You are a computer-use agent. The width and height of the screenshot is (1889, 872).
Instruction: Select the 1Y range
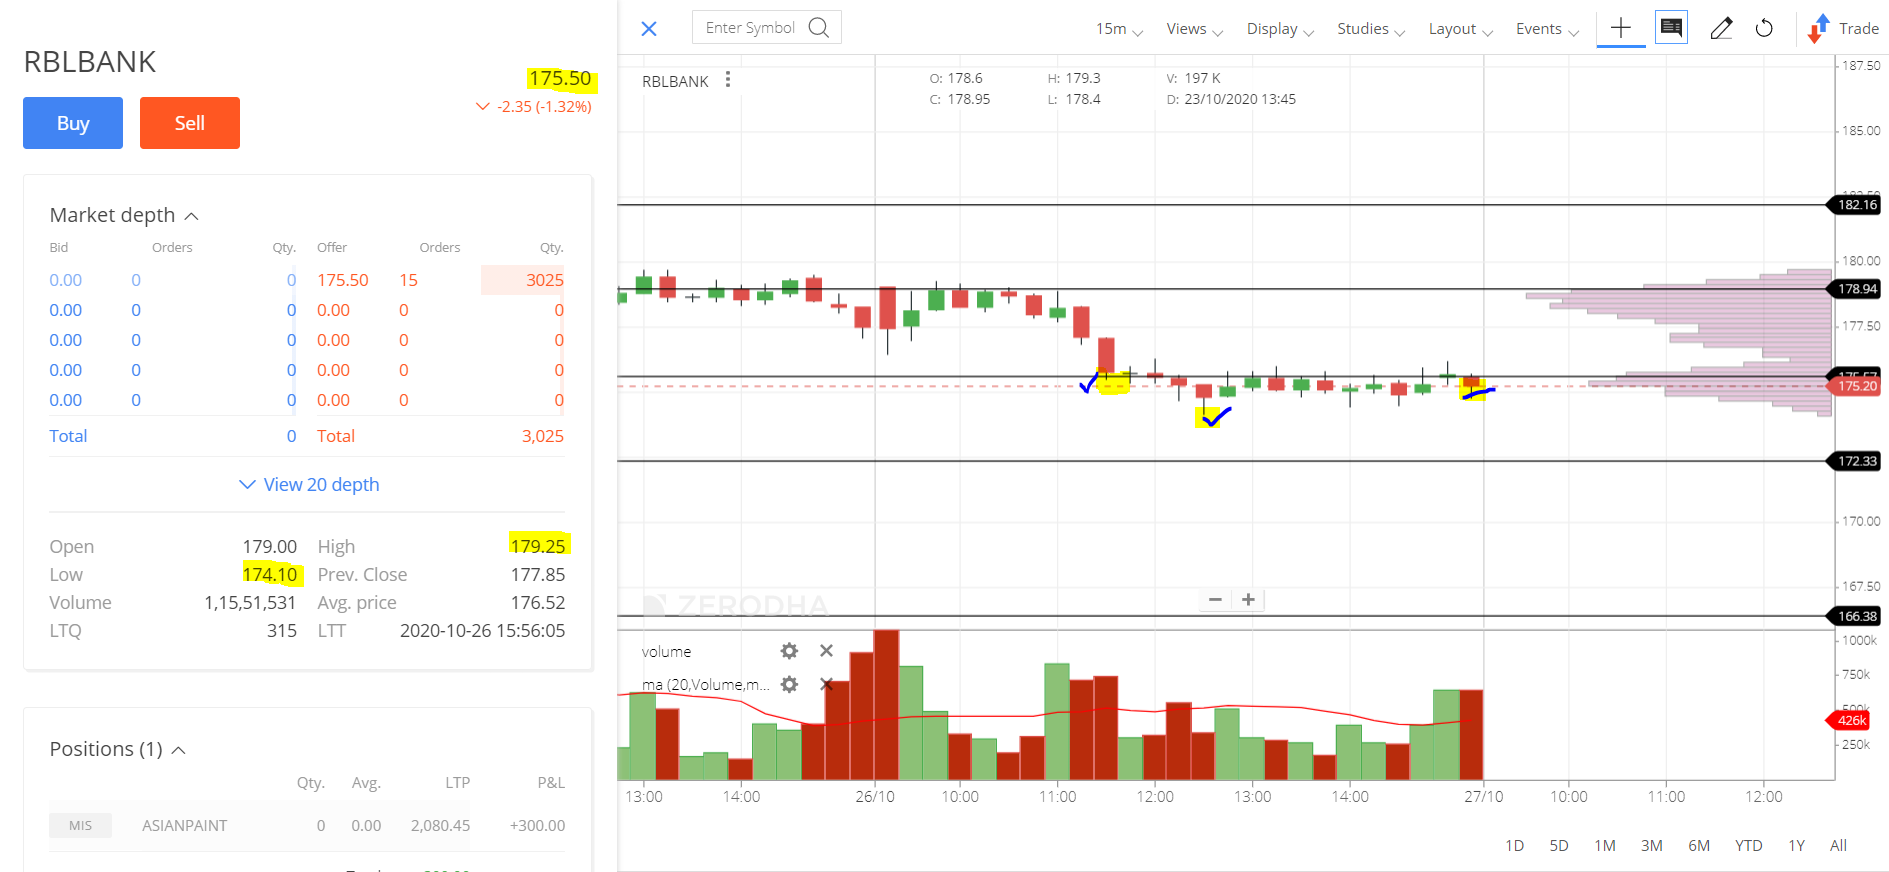1796,845
